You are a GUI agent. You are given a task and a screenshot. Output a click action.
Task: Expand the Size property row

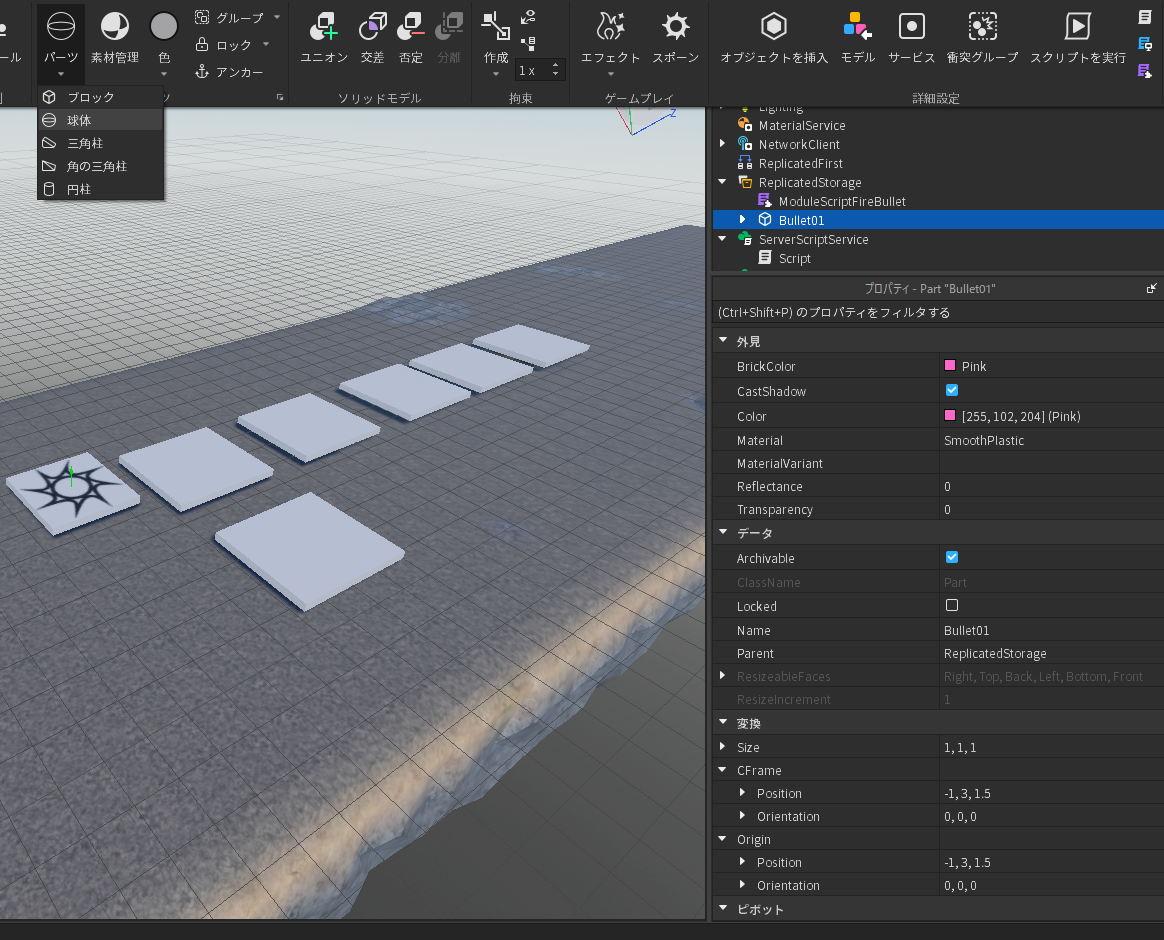723,747
